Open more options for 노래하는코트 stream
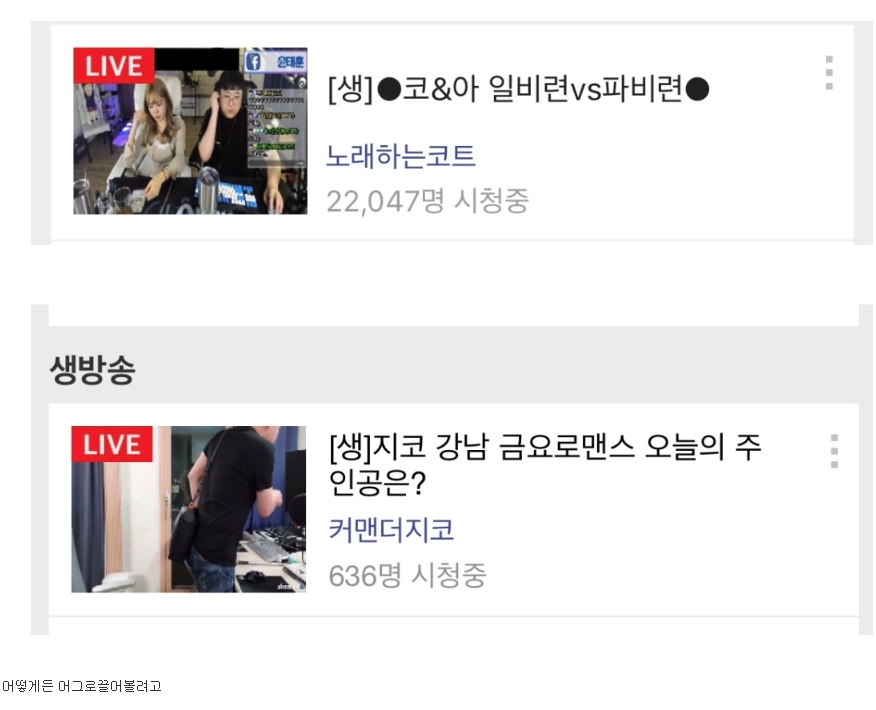Viewport: 876px width, 710px height. [829, 73]
